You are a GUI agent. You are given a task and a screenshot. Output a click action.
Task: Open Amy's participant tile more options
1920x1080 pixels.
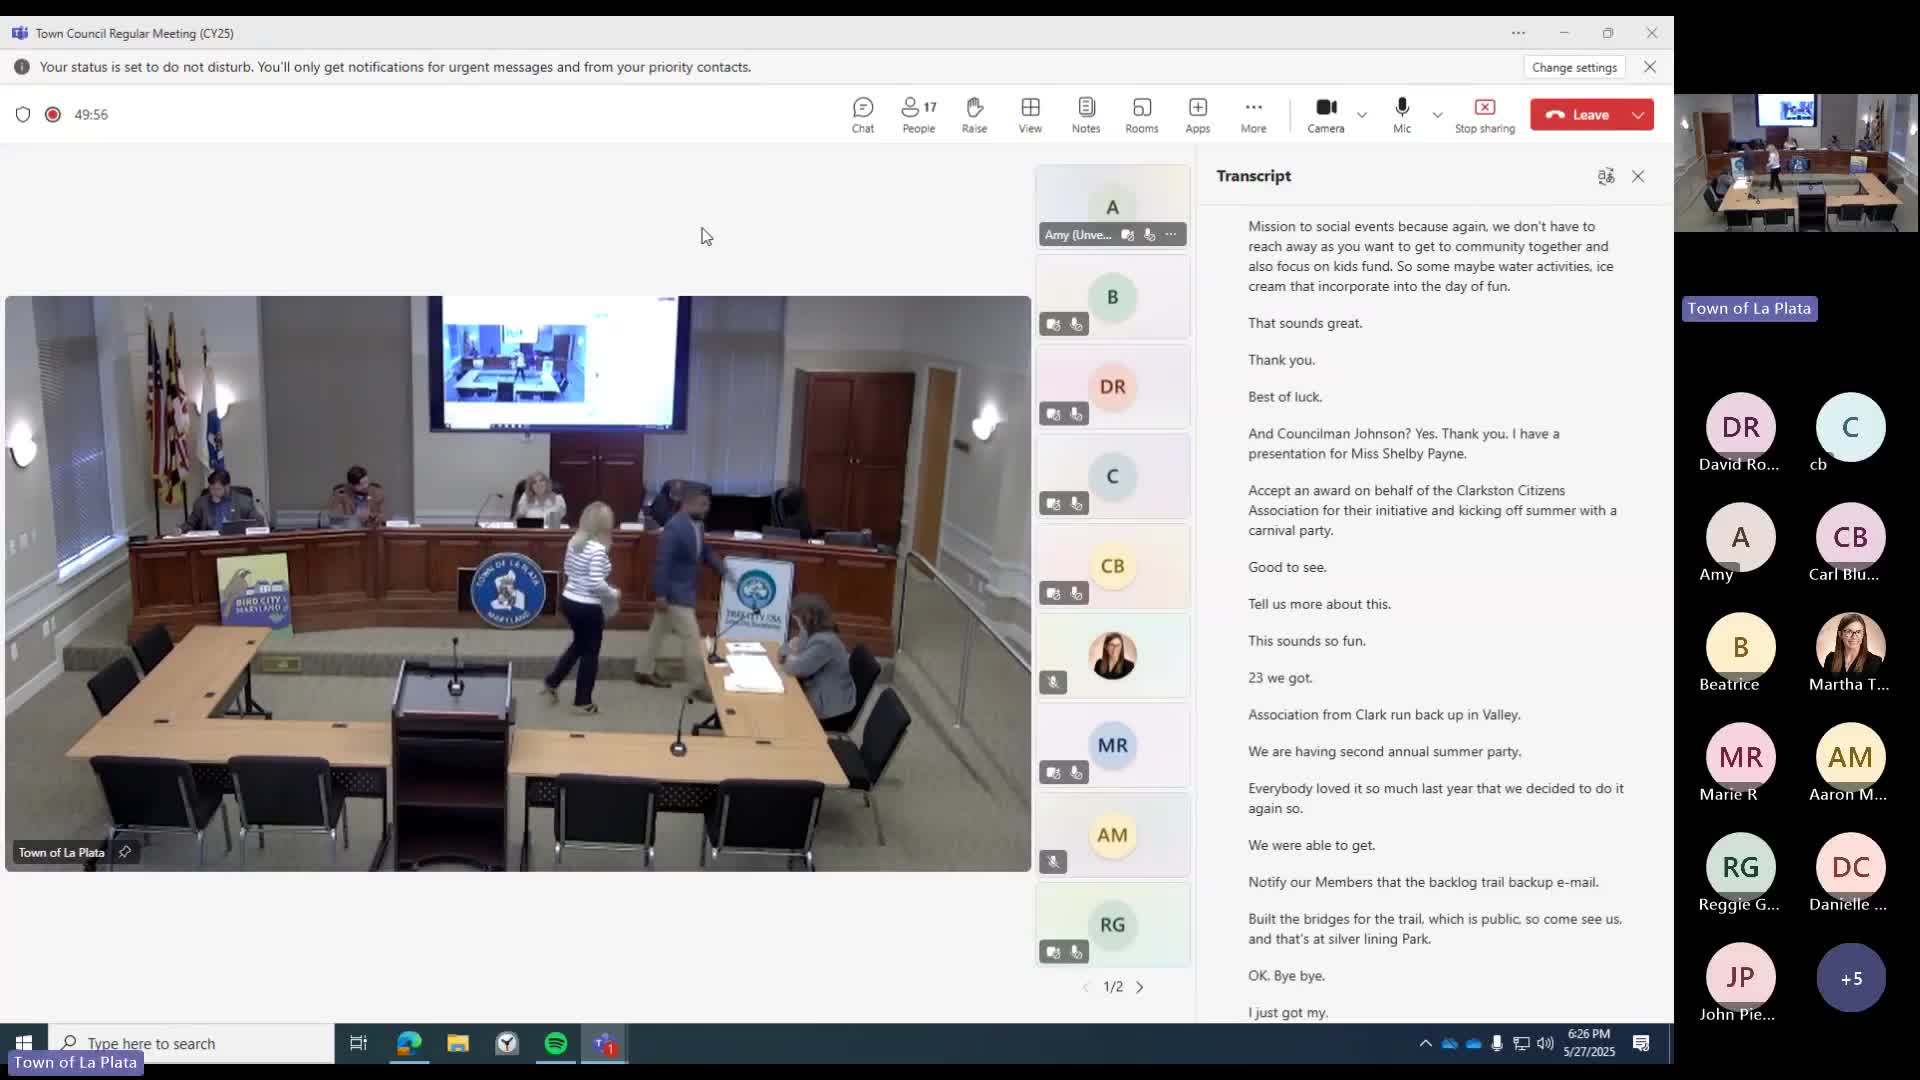click(x=1171, y=235)
